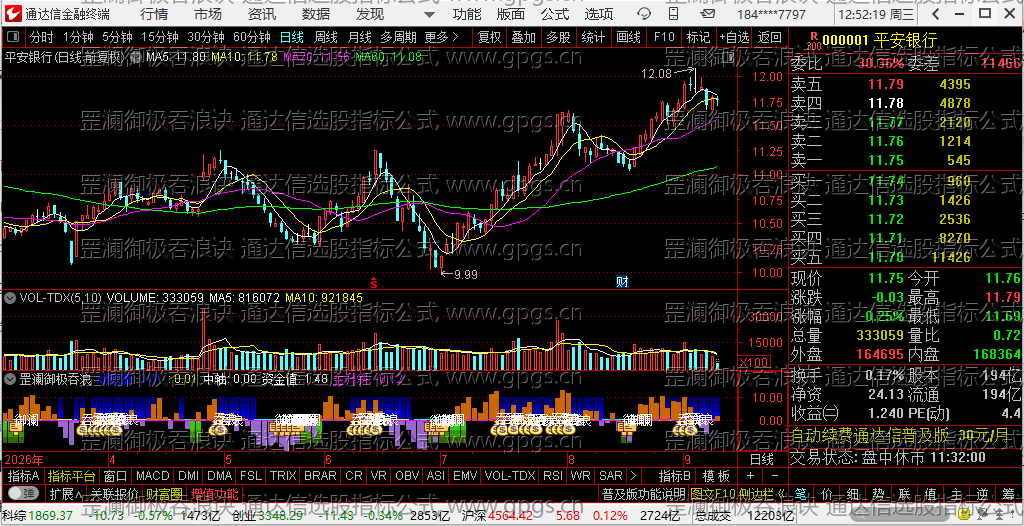Add stock with +自选 button
The height and width of the screenshot is (526, 1024).
(x=735, y=37)
